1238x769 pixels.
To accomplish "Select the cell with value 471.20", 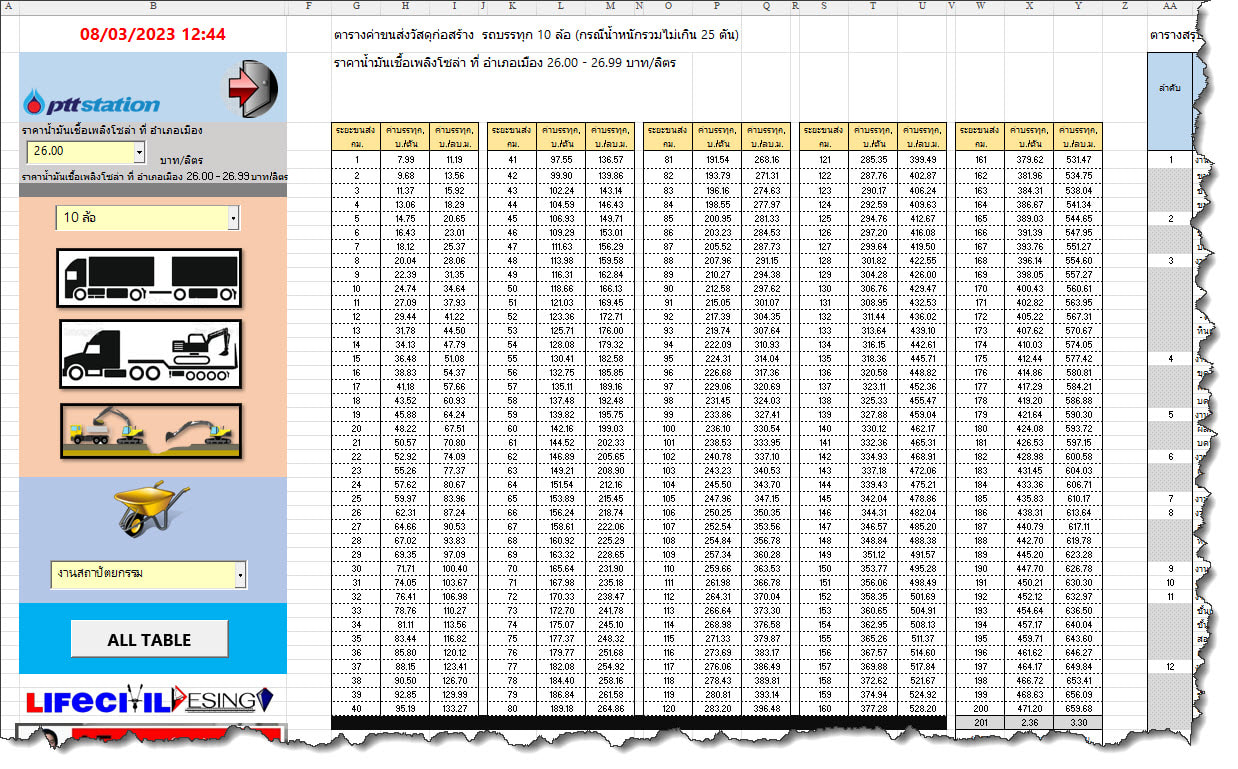I will point(1030,709).
